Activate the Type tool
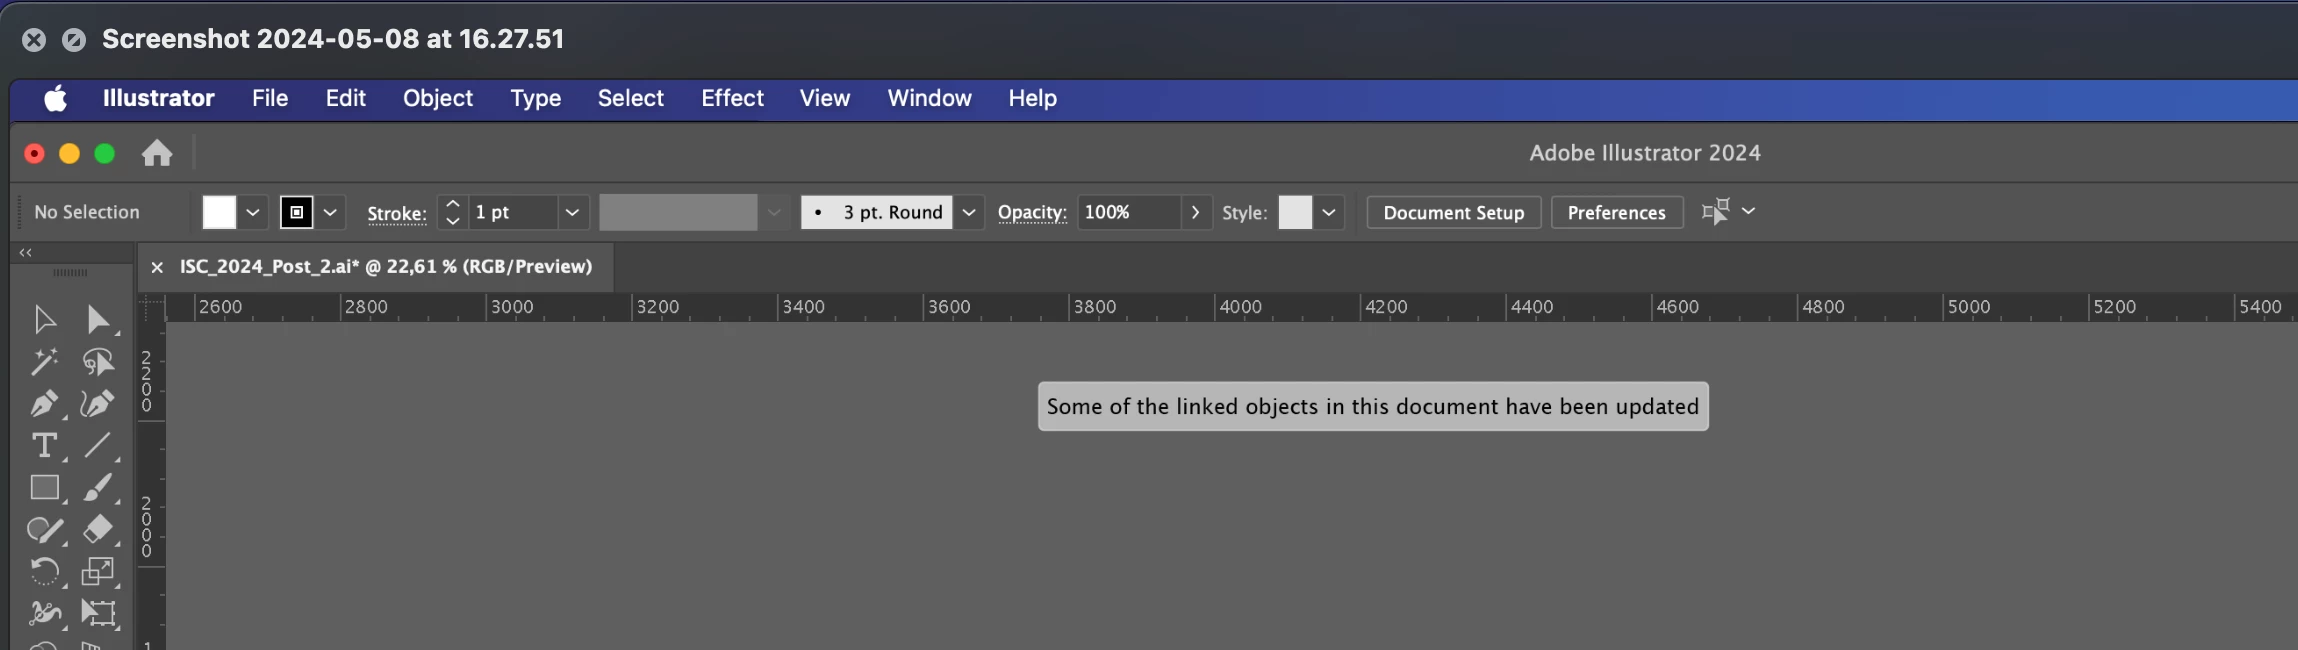 [x=44, y=445]
